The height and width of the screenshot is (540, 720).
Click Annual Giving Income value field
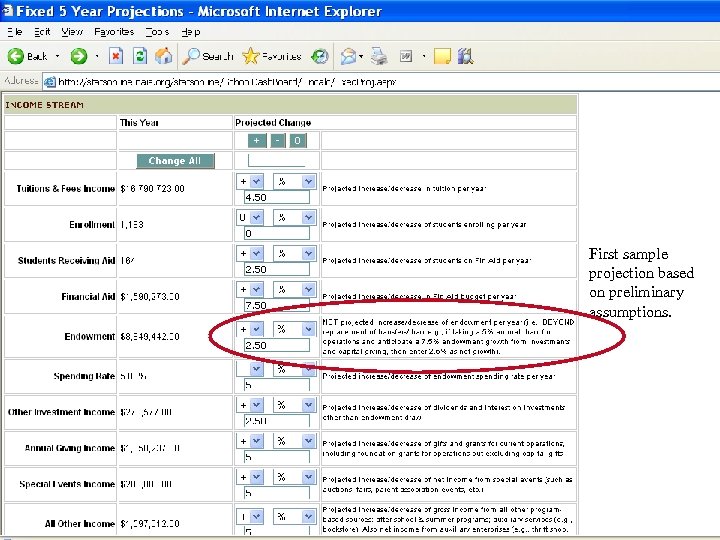[277, 457]
